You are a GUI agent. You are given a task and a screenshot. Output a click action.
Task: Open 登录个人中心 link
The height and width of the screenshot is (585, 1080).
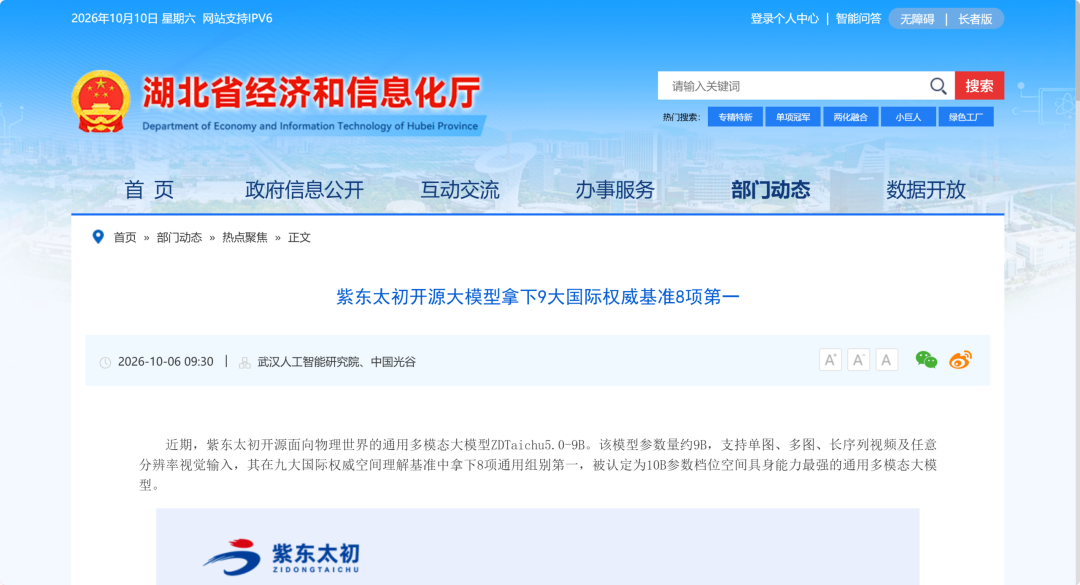785,19
